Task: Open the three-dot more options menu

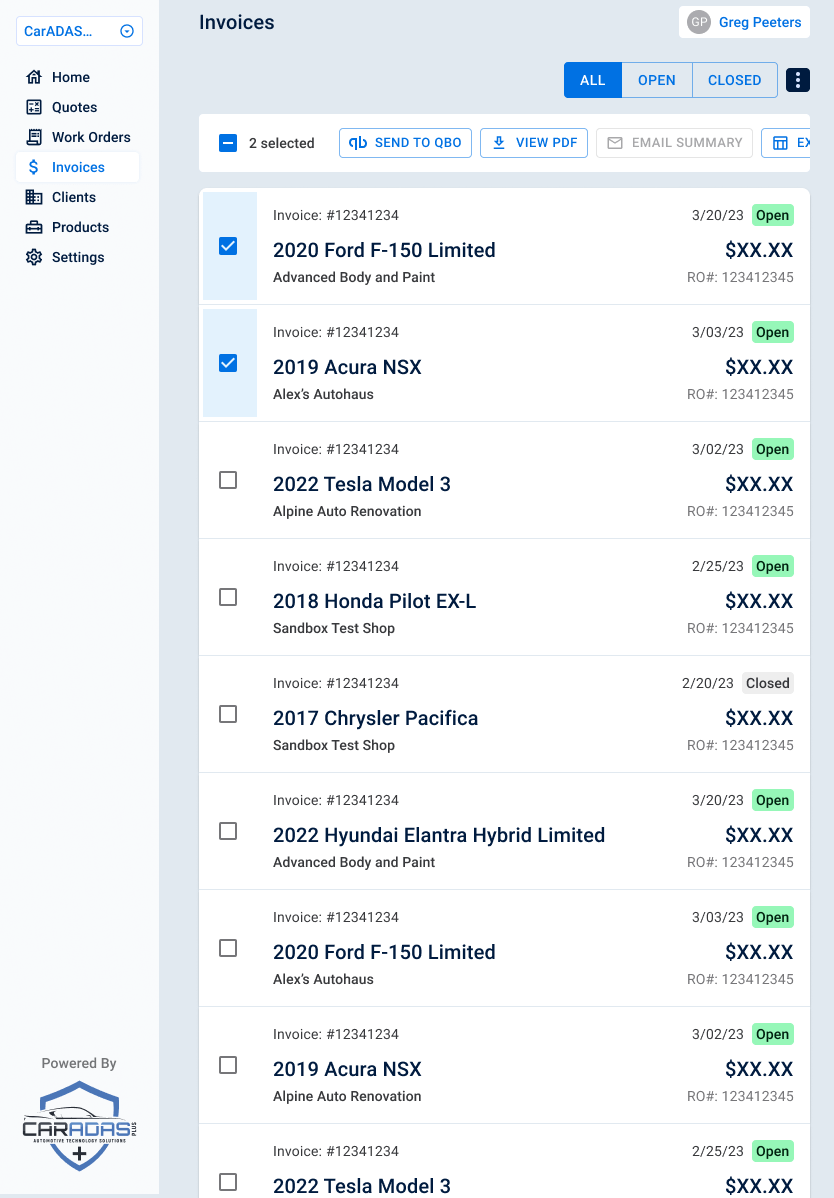Action: (x=797, y=80)
